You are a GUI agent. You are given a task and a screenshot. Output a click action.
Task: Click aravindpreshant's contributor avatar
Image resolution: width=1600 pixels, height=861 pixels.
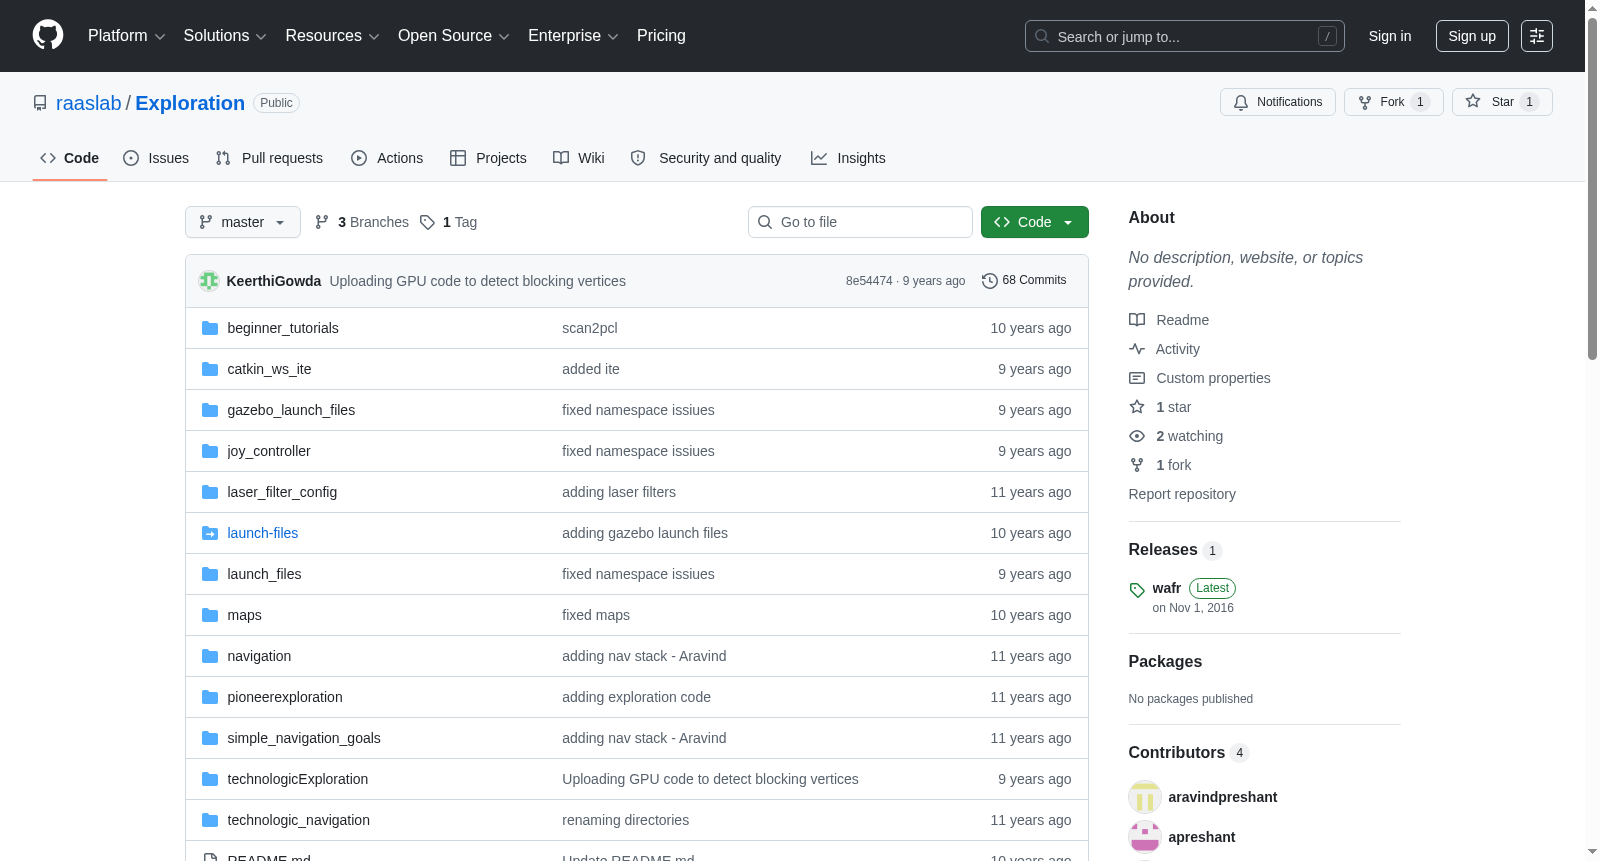click(1145, 797)
